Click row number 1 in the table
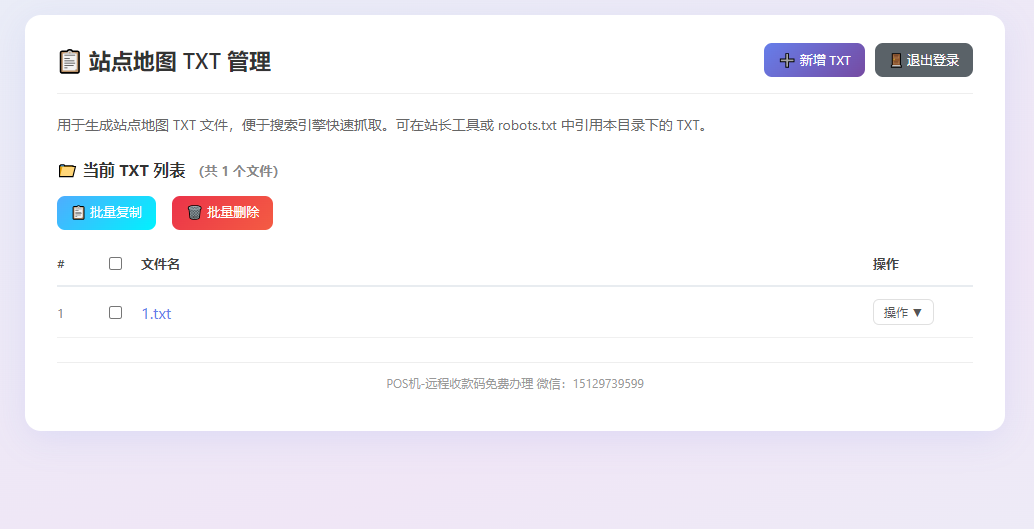The height and width of the screenshot is (529, 1034). [61, 314]
